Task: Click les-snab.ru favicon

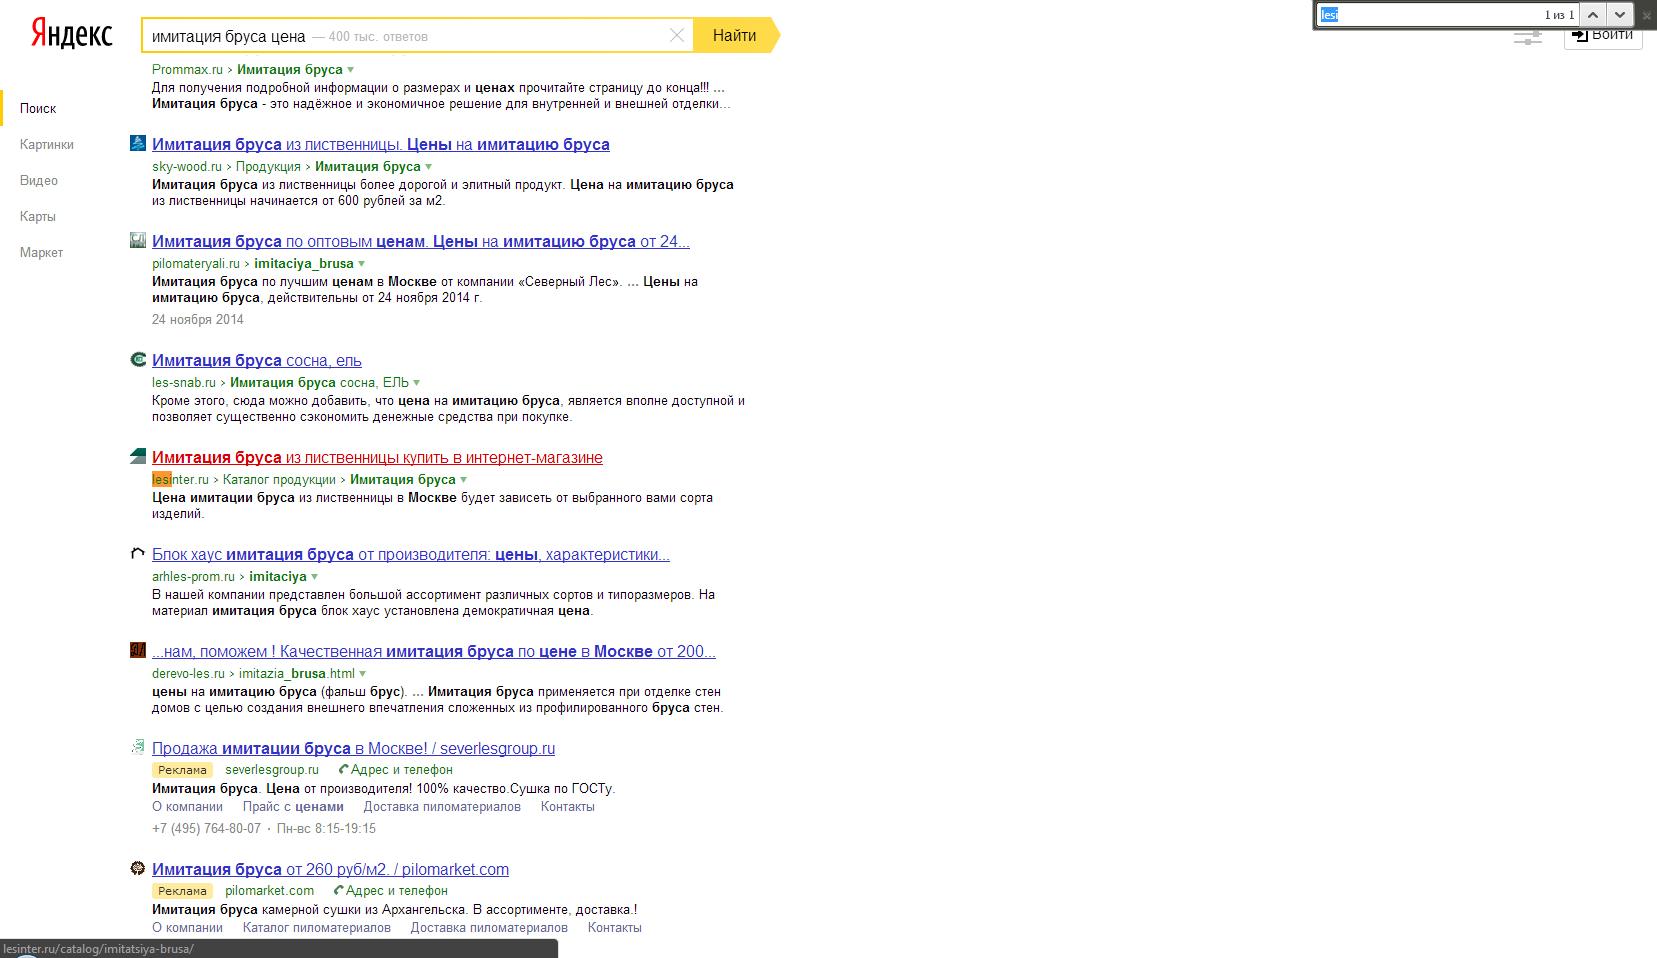Action: [138, 359]
